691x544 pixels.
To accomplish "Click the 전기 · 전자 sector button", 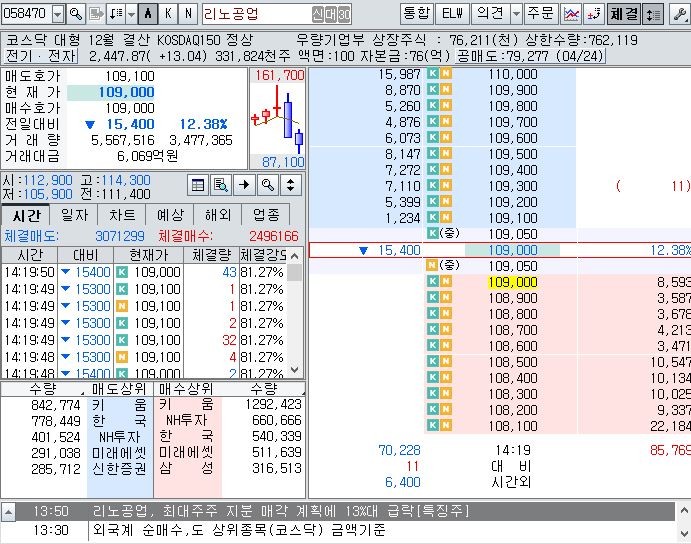I will coord(41,56).
